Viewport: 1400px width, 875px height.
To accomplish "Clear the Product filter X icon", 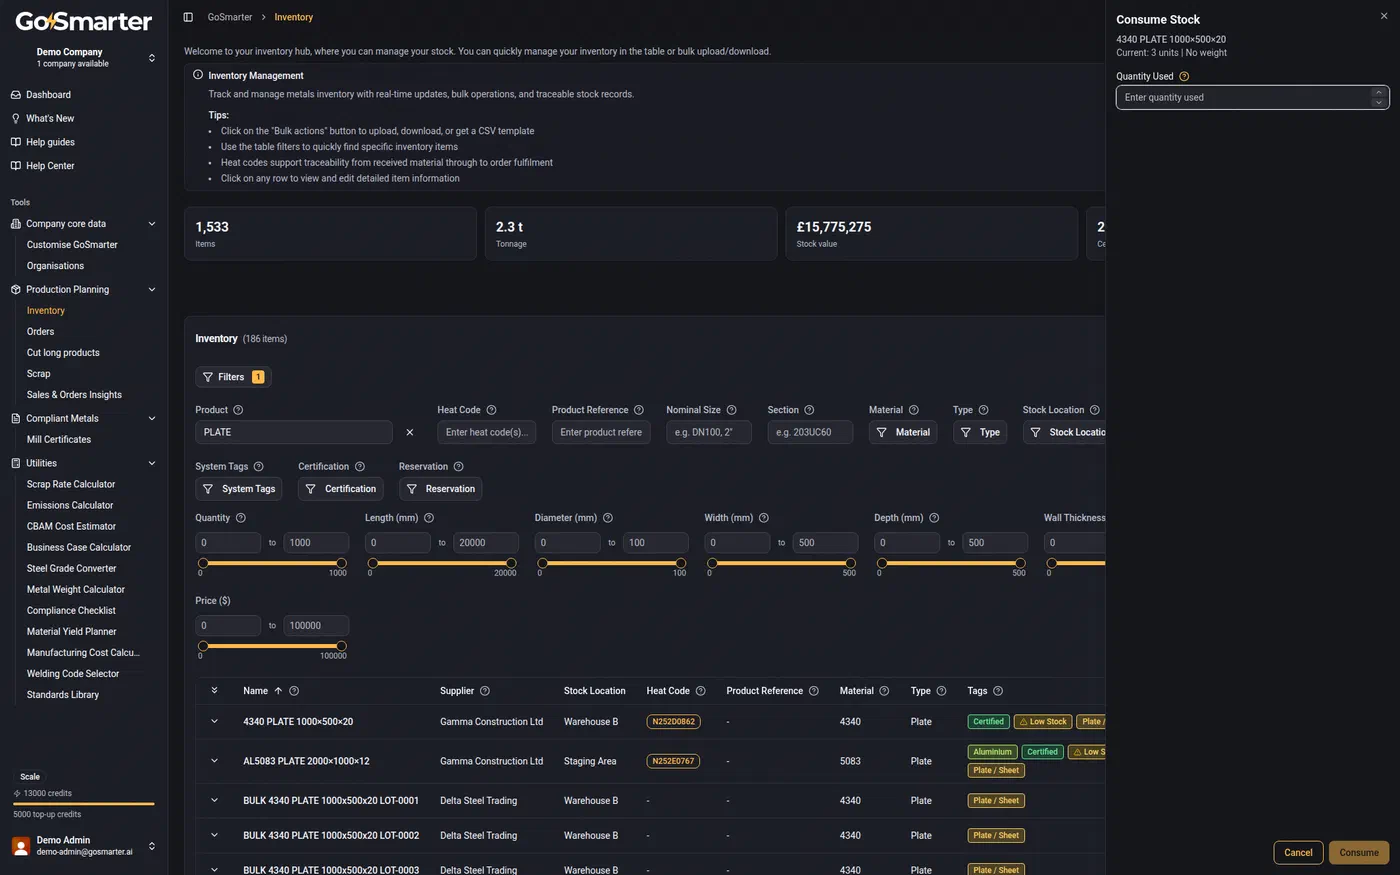I will click(x=409, y=432).
